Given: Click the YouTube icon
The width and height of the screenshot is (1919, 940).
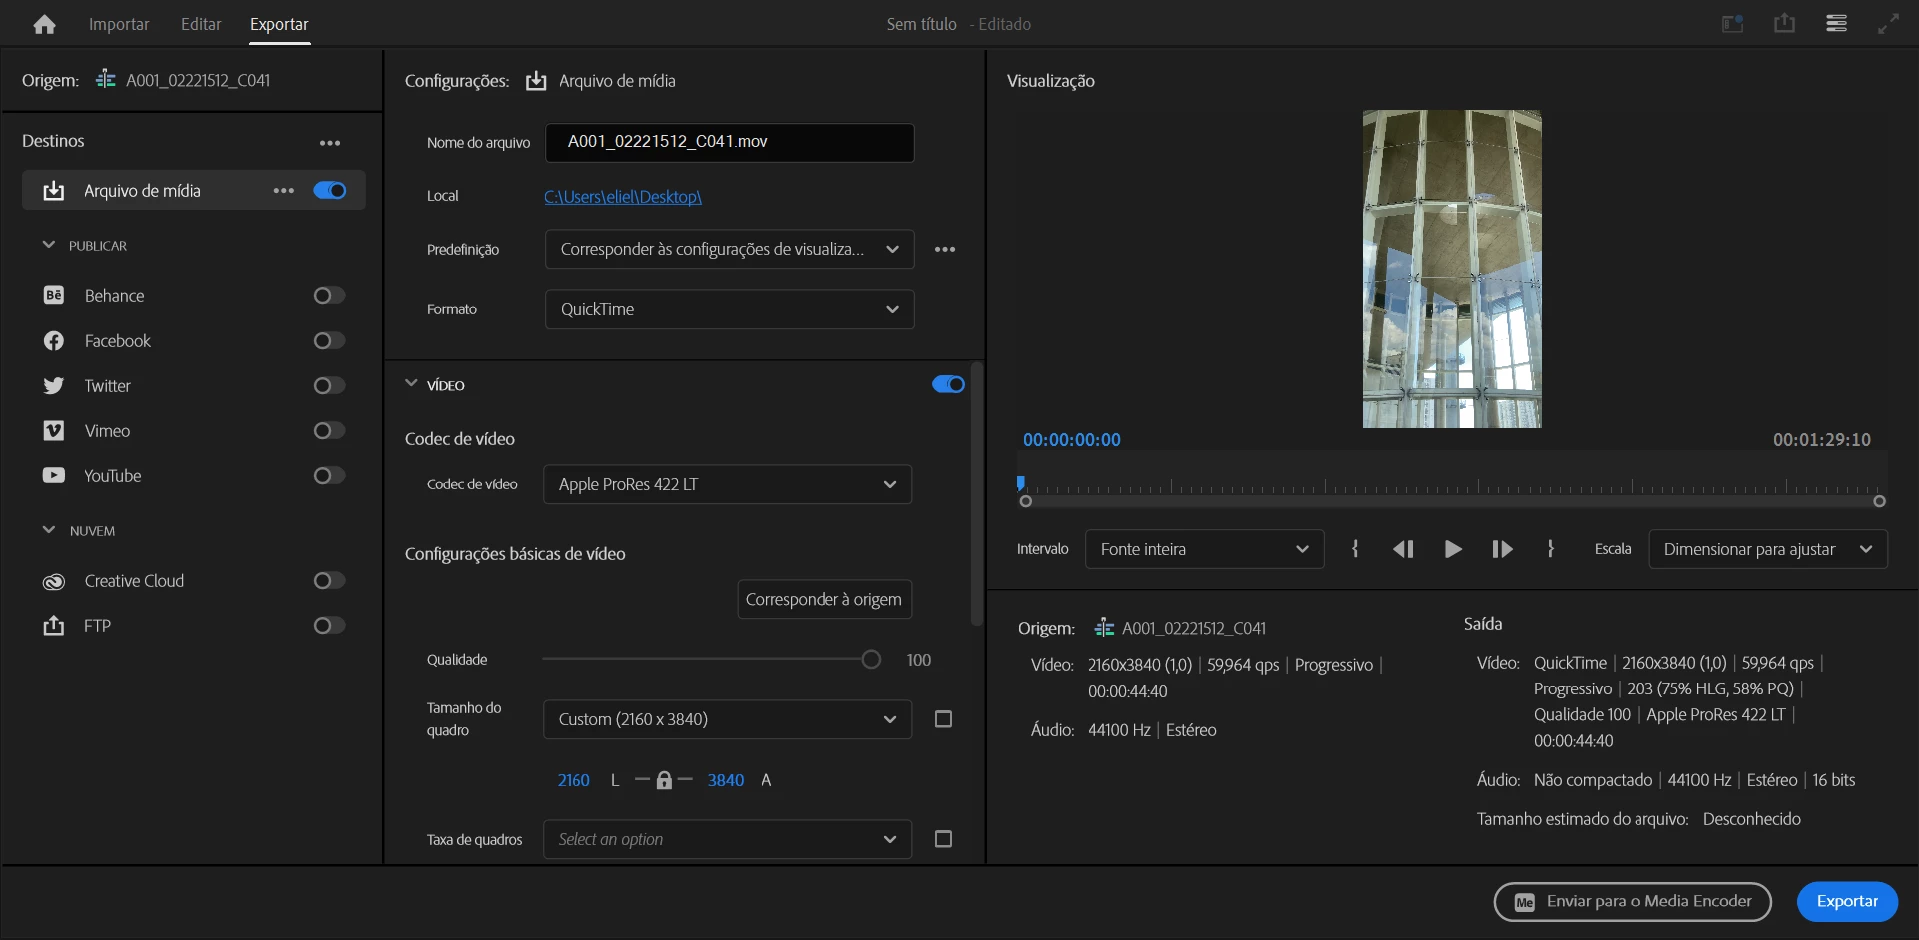Looking at the screenshot, I should point(54,475).
